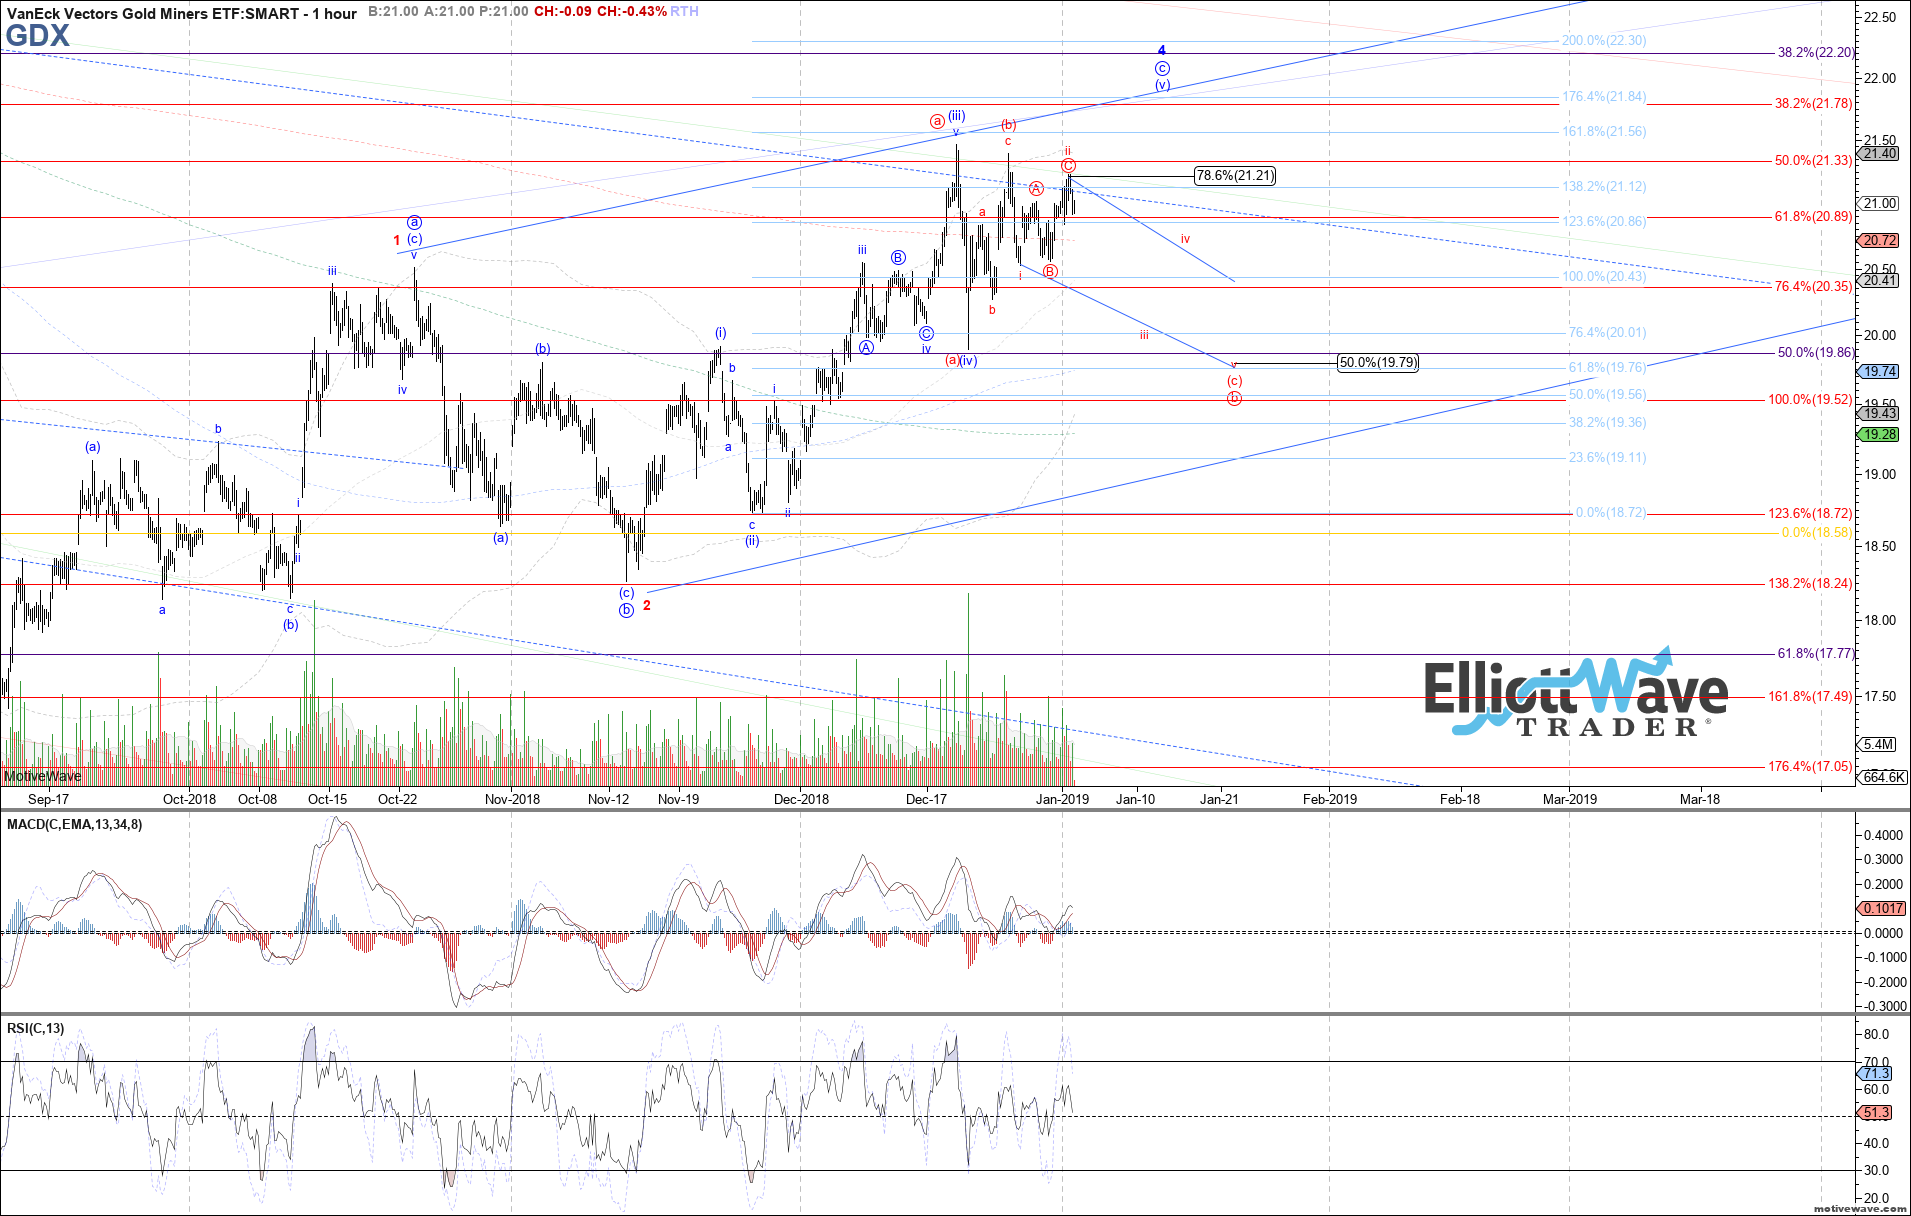The image size is (1911, 1216).
Task: Click the 50.0%(21.33) red retracement label
Action: [1814, 161]
